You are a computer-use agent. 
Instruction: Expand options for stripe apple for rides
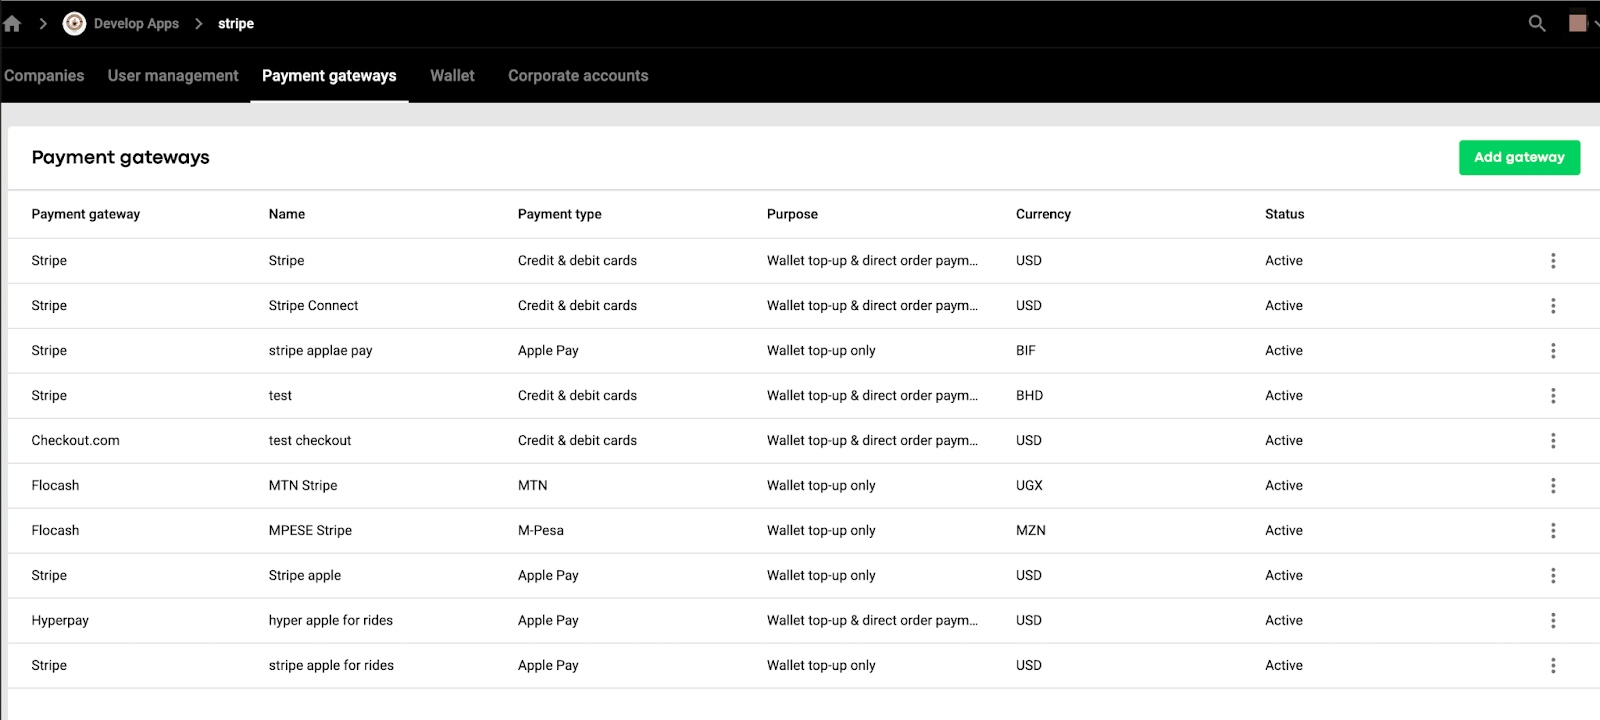(x=1553, y=666)
